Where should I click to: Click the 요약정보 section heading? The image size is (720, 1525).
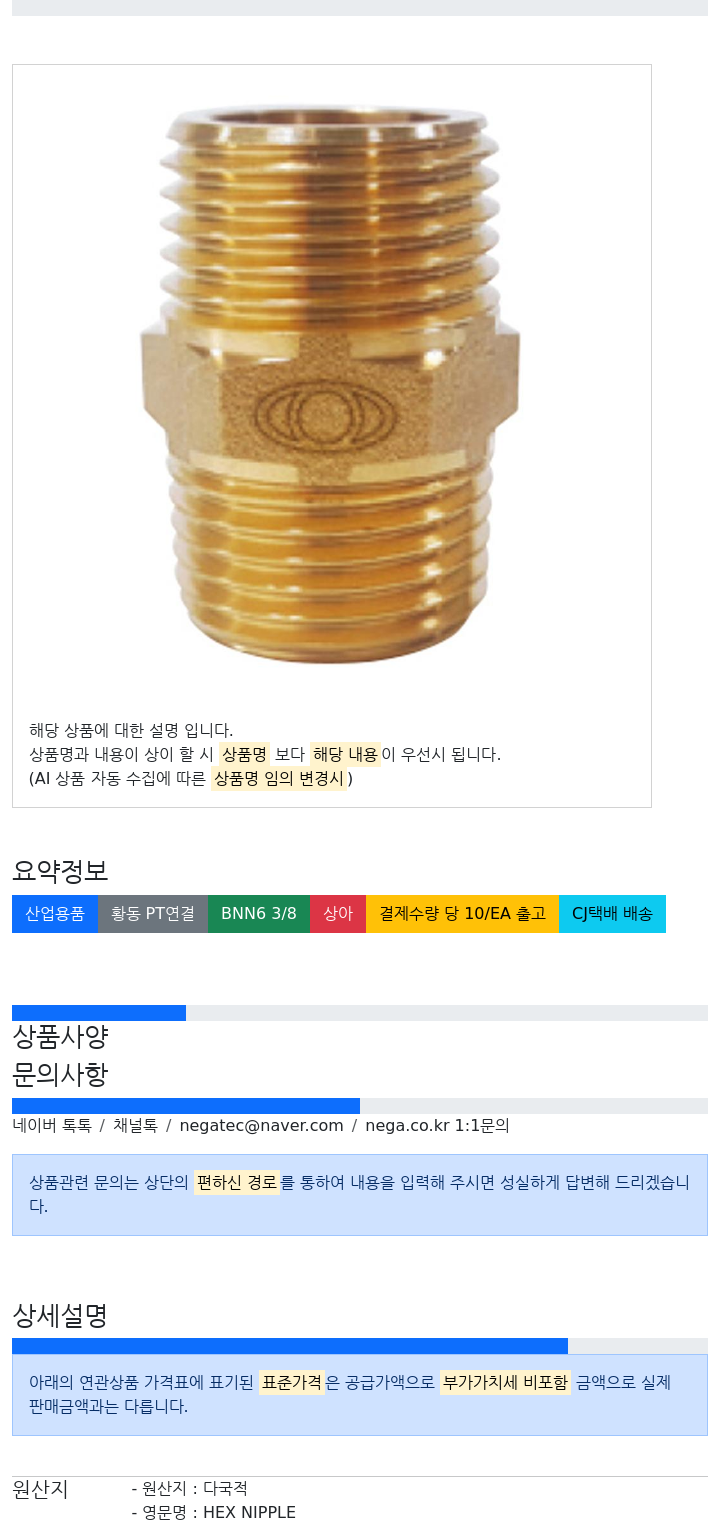(60, 871)
